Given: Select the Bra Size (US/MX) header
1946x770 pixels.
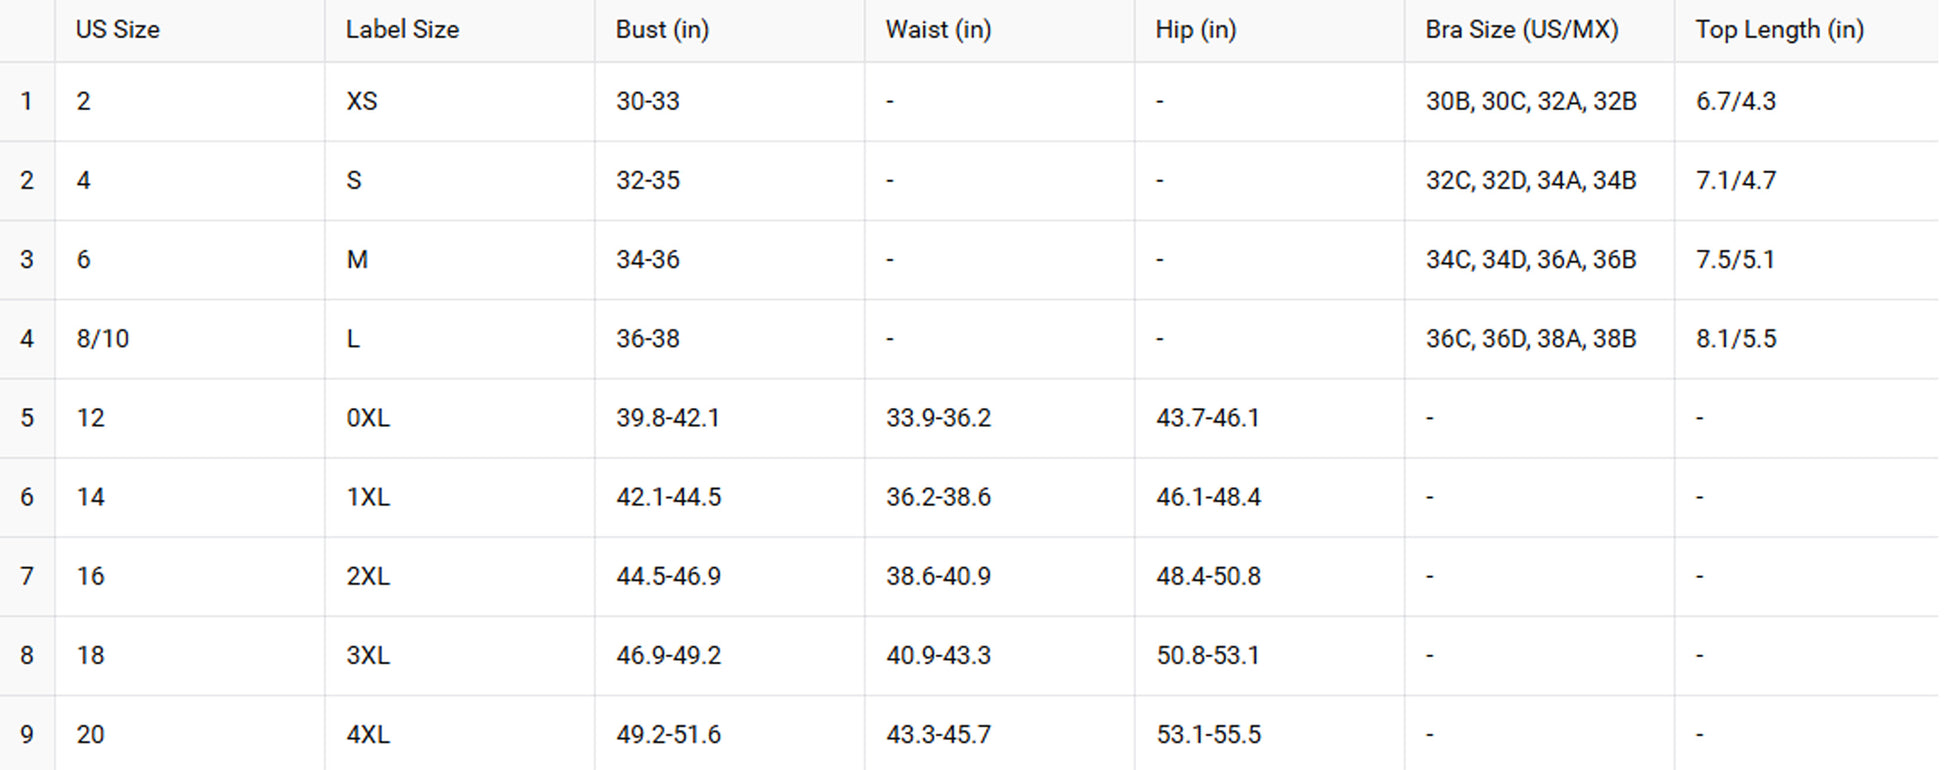Looking at the screenshot, I should (1521, 30).
